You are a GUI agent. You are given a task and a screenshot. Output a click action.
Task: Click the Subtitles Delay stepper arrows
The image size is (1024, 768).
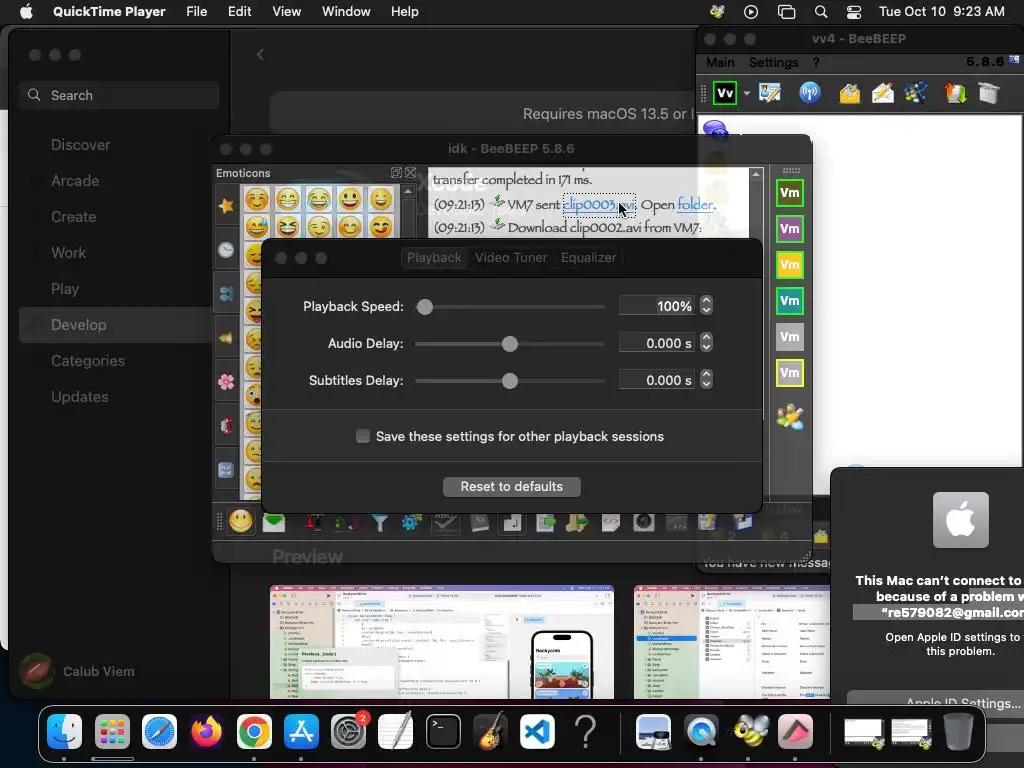click(x=706, y=380)
